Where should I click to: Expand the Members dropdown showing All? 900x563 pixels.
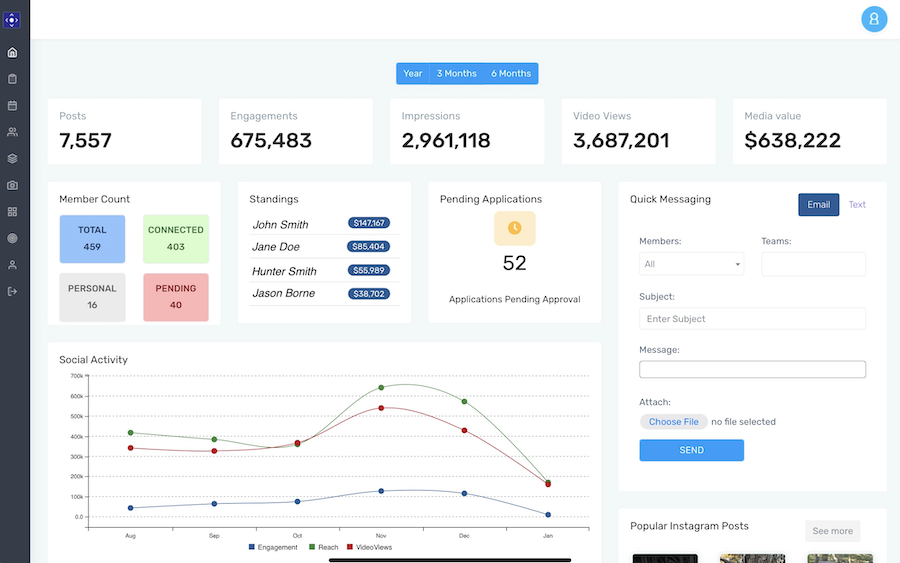(691, 264)
